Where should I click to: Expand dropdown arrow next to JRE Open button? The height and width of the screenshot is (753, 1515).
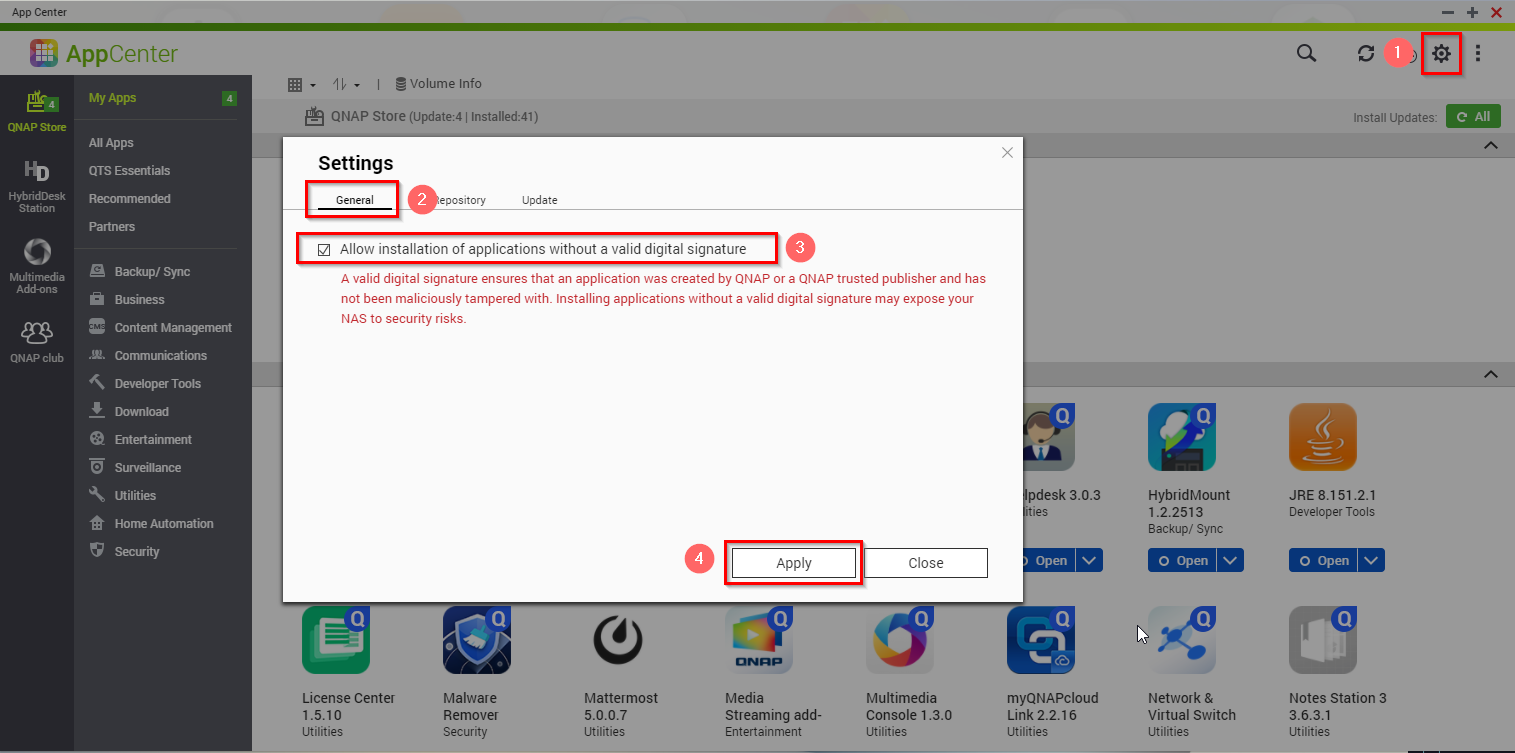(x=1371, y=561)
